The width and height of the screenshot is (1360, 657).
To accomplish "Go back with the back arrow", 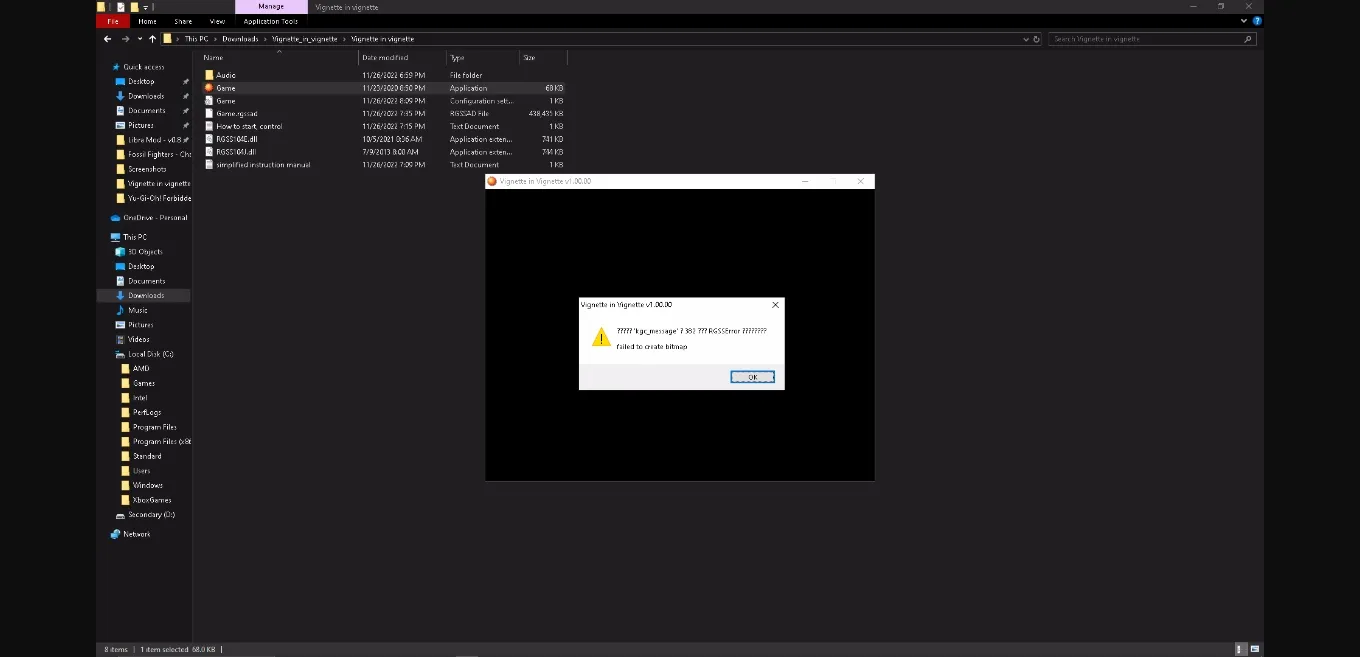I will point(108,39).
